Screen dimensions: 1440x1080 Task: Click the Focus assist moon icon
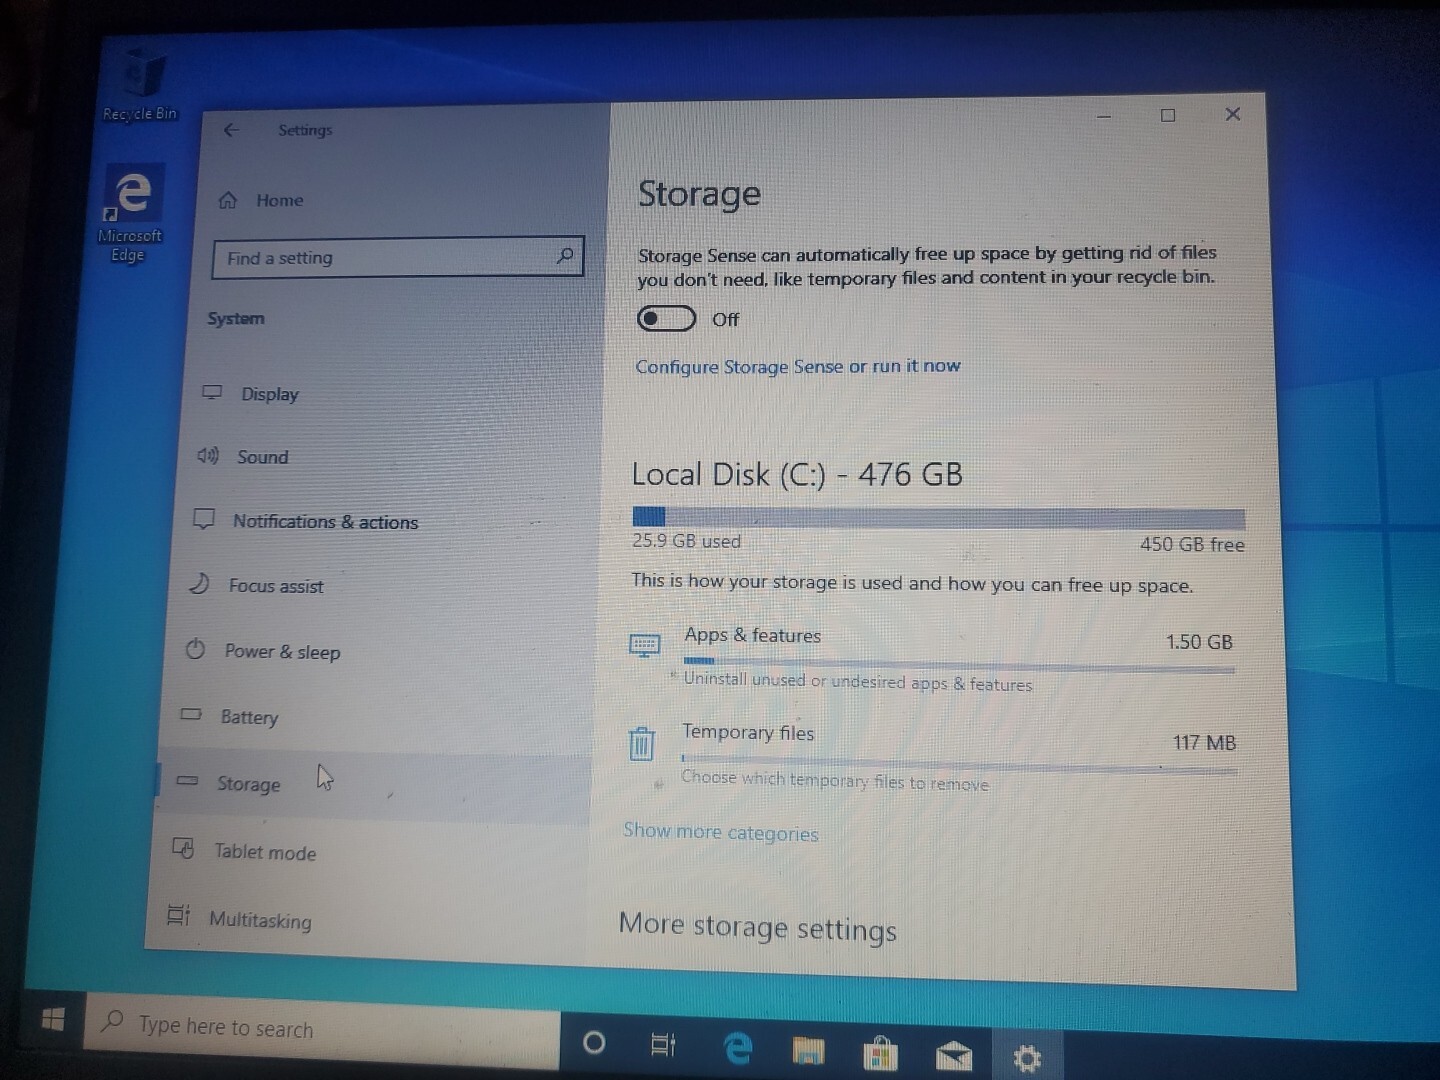pyautogui.click(x=199, y=584)
